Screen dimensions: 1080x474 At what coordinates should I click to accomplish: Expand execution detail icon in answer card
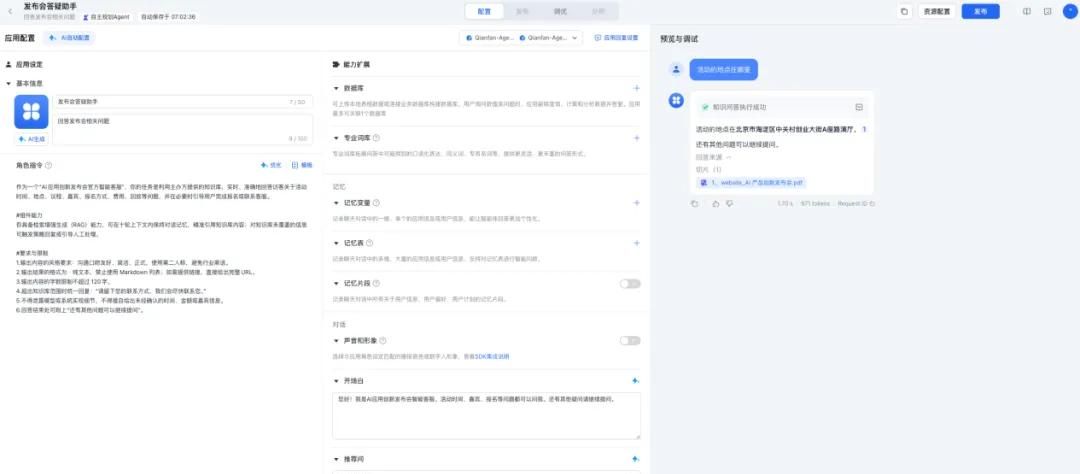[859, 107]
